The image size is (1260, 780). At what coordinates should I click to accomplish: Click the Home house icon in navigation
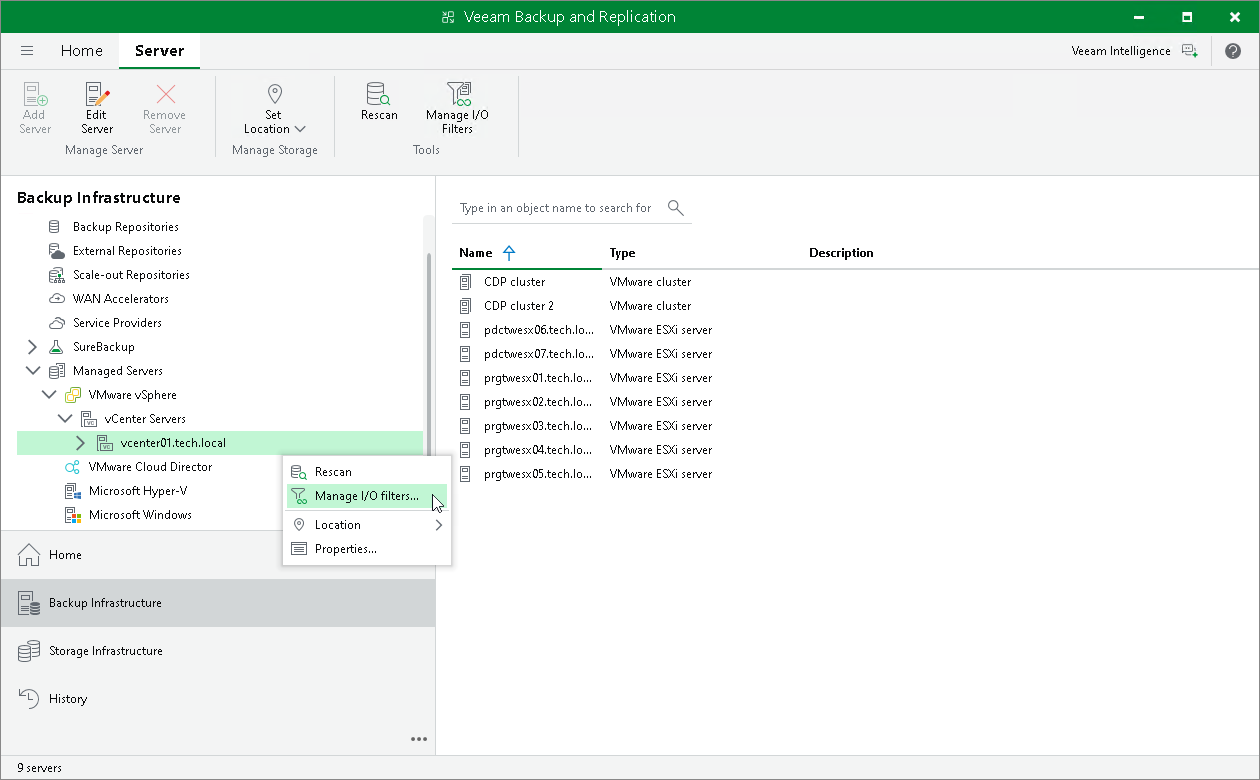[29, 555]
